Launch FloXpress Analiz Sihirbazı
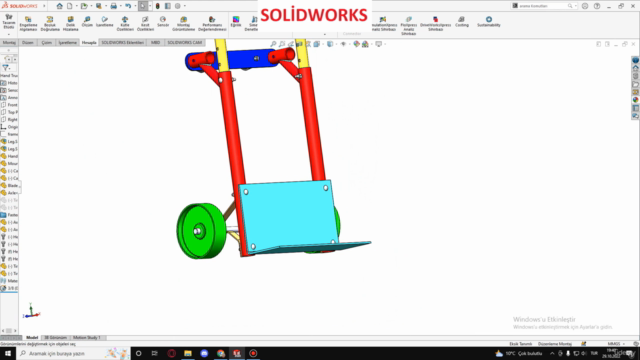The image size is (640, 360). [x=409, y=26]
